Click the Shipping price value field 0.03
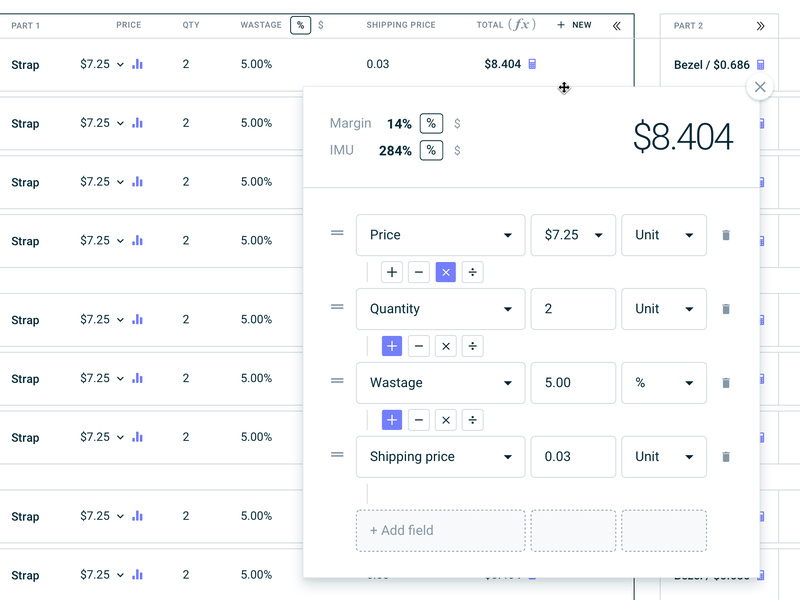 pyautogui.click(x=573, y=457)
